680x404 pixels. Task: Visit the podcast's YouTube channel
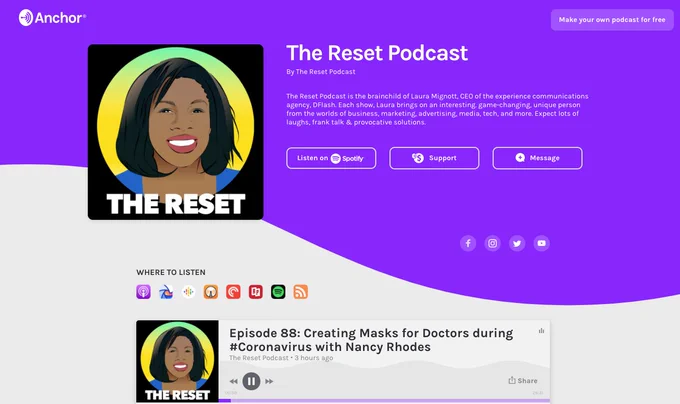(542, 243)
